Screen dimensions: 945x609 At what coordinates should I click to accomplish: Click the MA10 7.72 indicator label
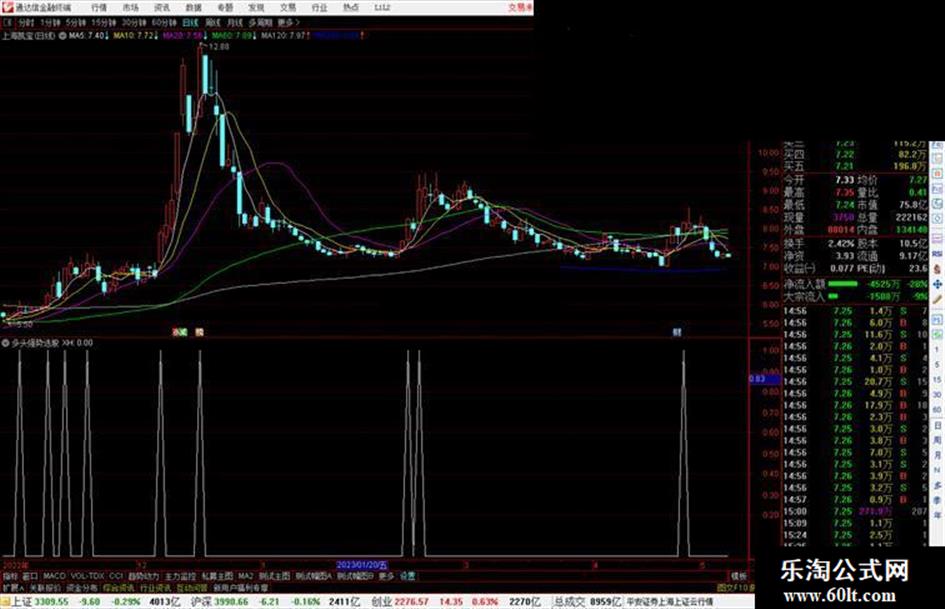coord(135,36)
